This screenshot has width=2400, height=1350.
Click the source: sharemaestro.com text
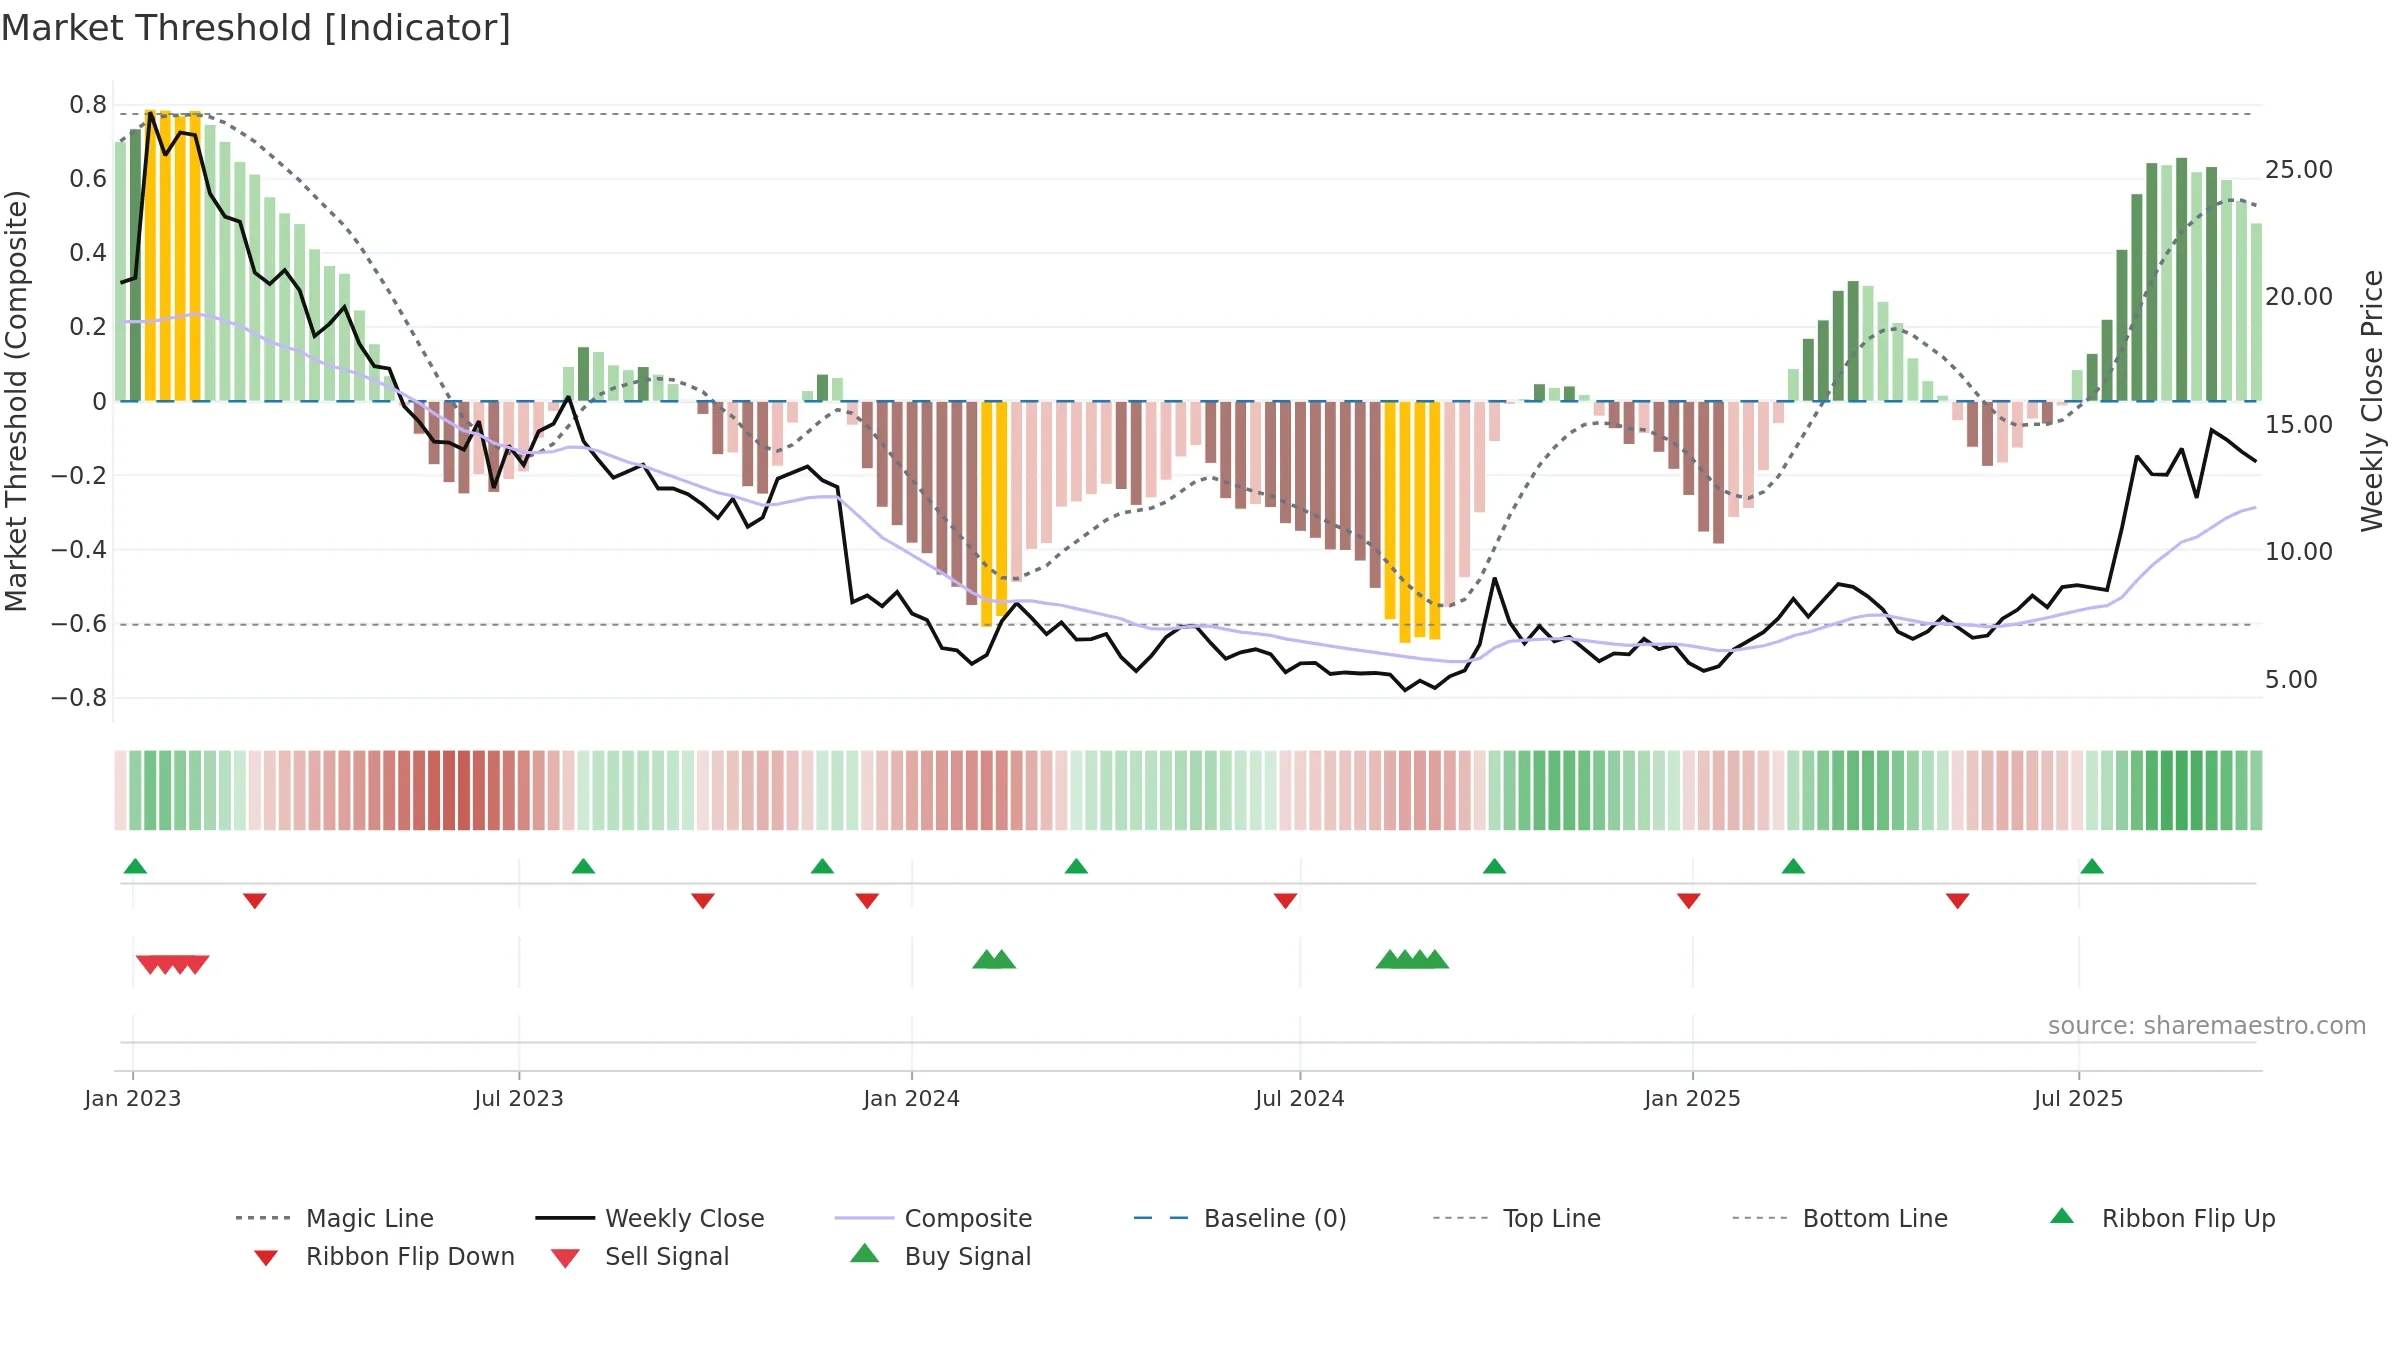2207,1026
